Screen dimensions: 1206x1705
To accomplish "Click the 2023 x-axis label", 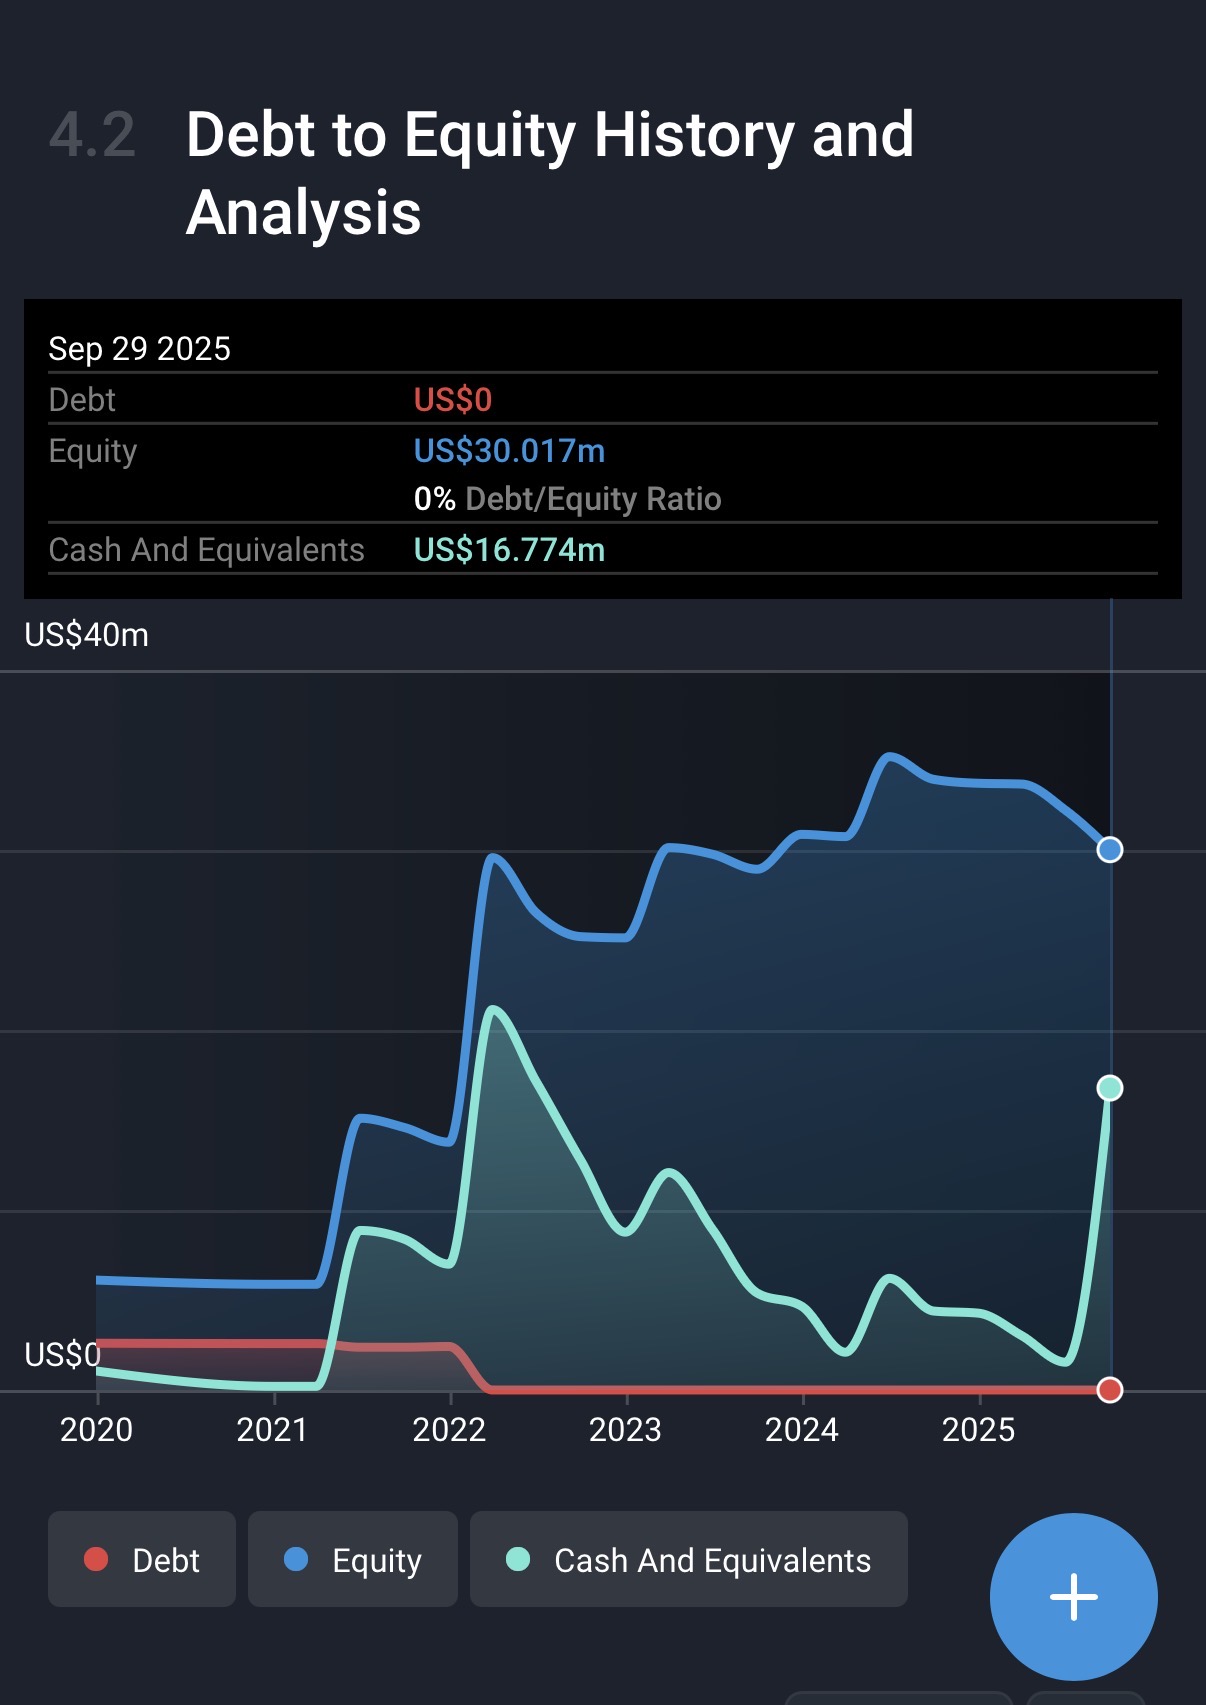I will coord(625,1430).
